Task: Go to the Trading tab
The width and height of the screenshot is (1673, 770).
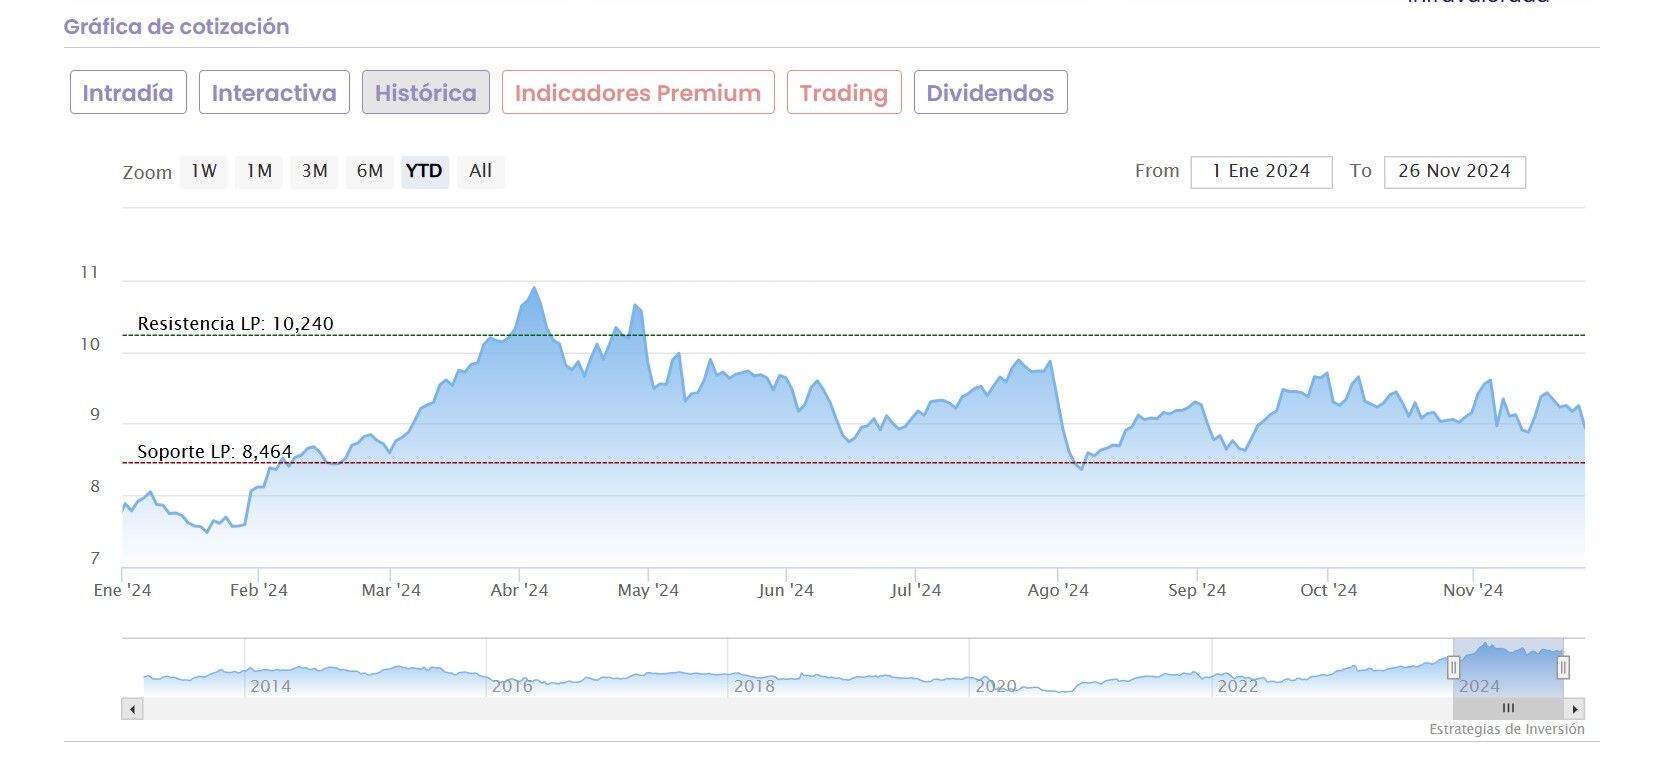Action: [844, 93]
